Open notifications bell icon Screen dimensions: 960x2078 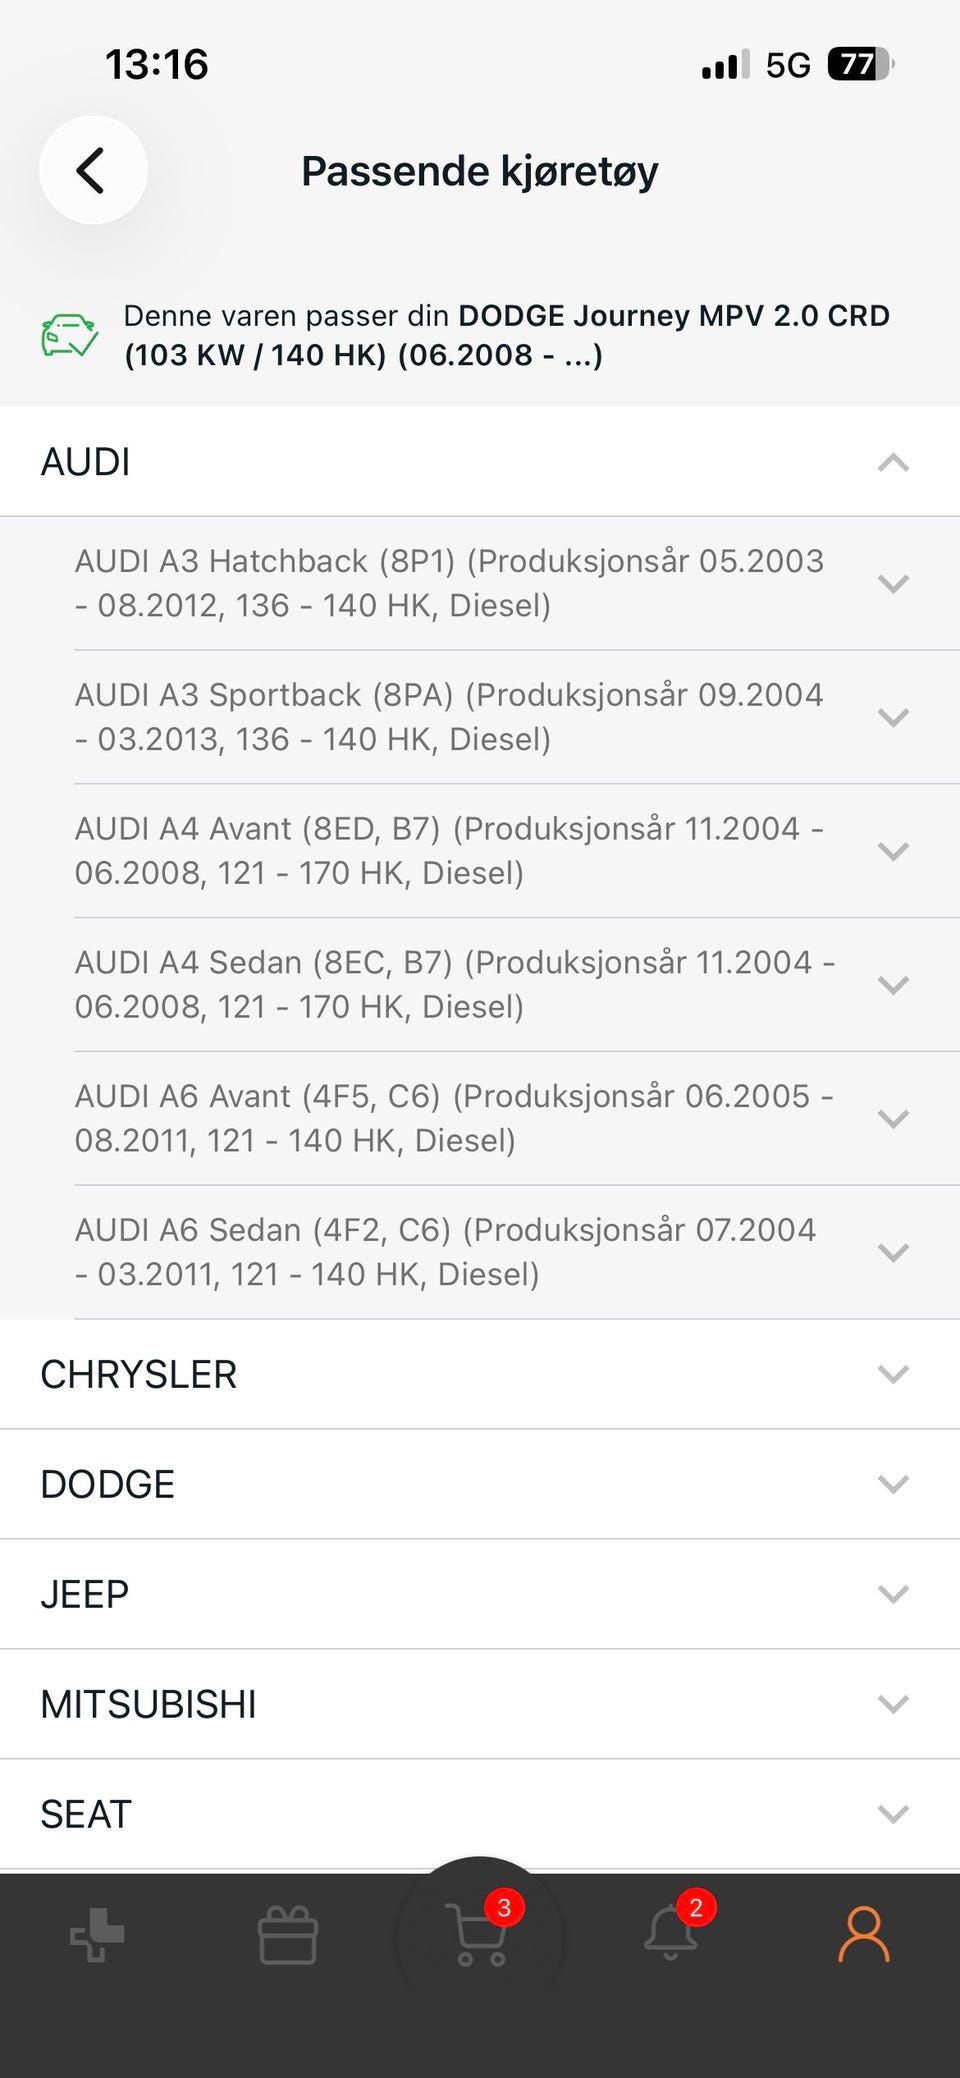click(672, 1934)
